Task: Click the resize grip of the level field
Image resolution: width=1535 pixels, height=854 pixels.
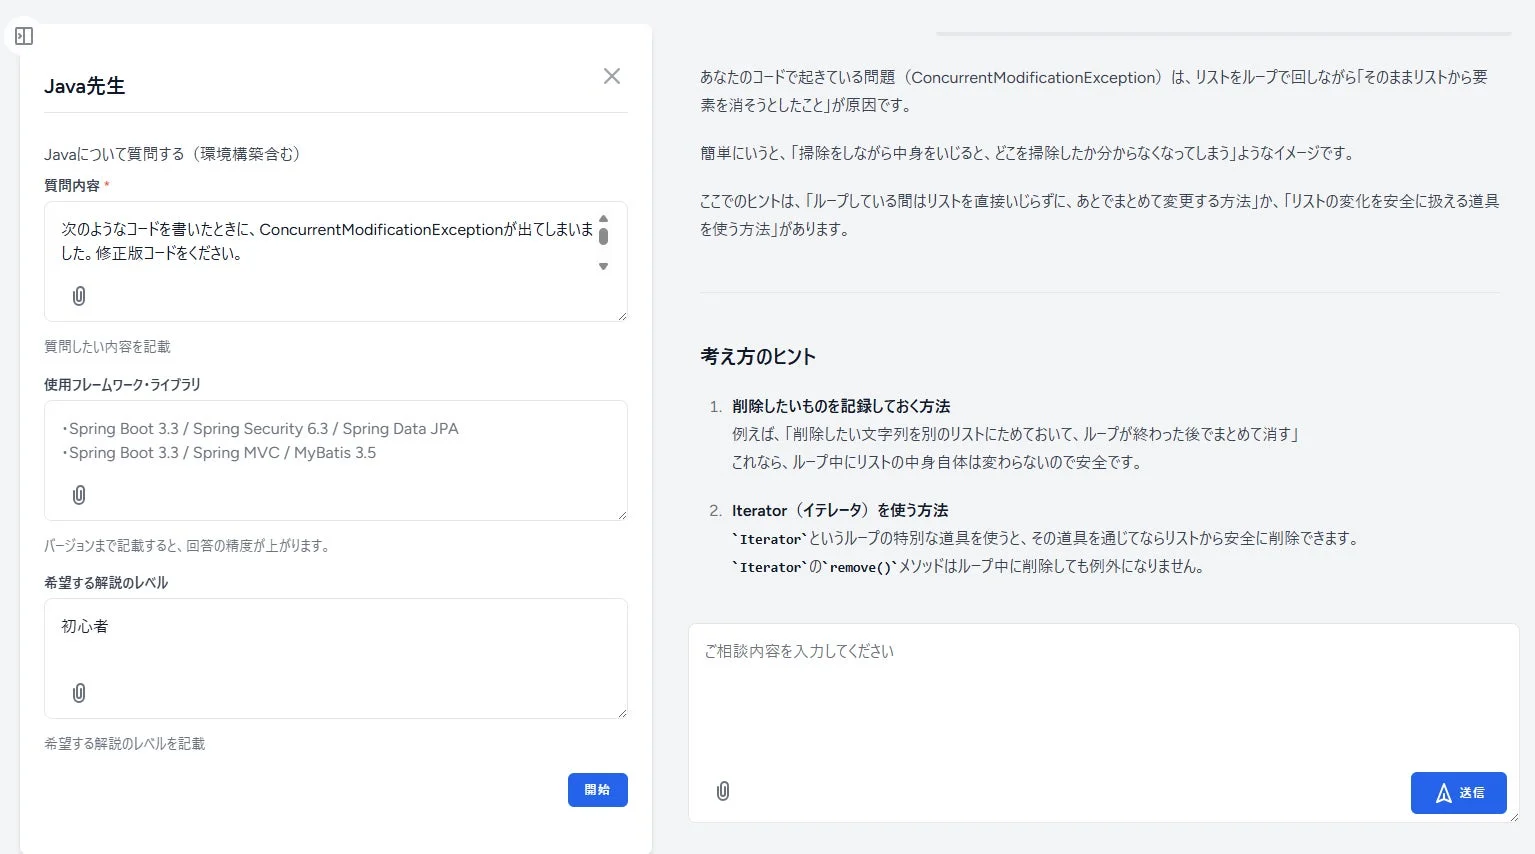Action: tap(622, 712)
